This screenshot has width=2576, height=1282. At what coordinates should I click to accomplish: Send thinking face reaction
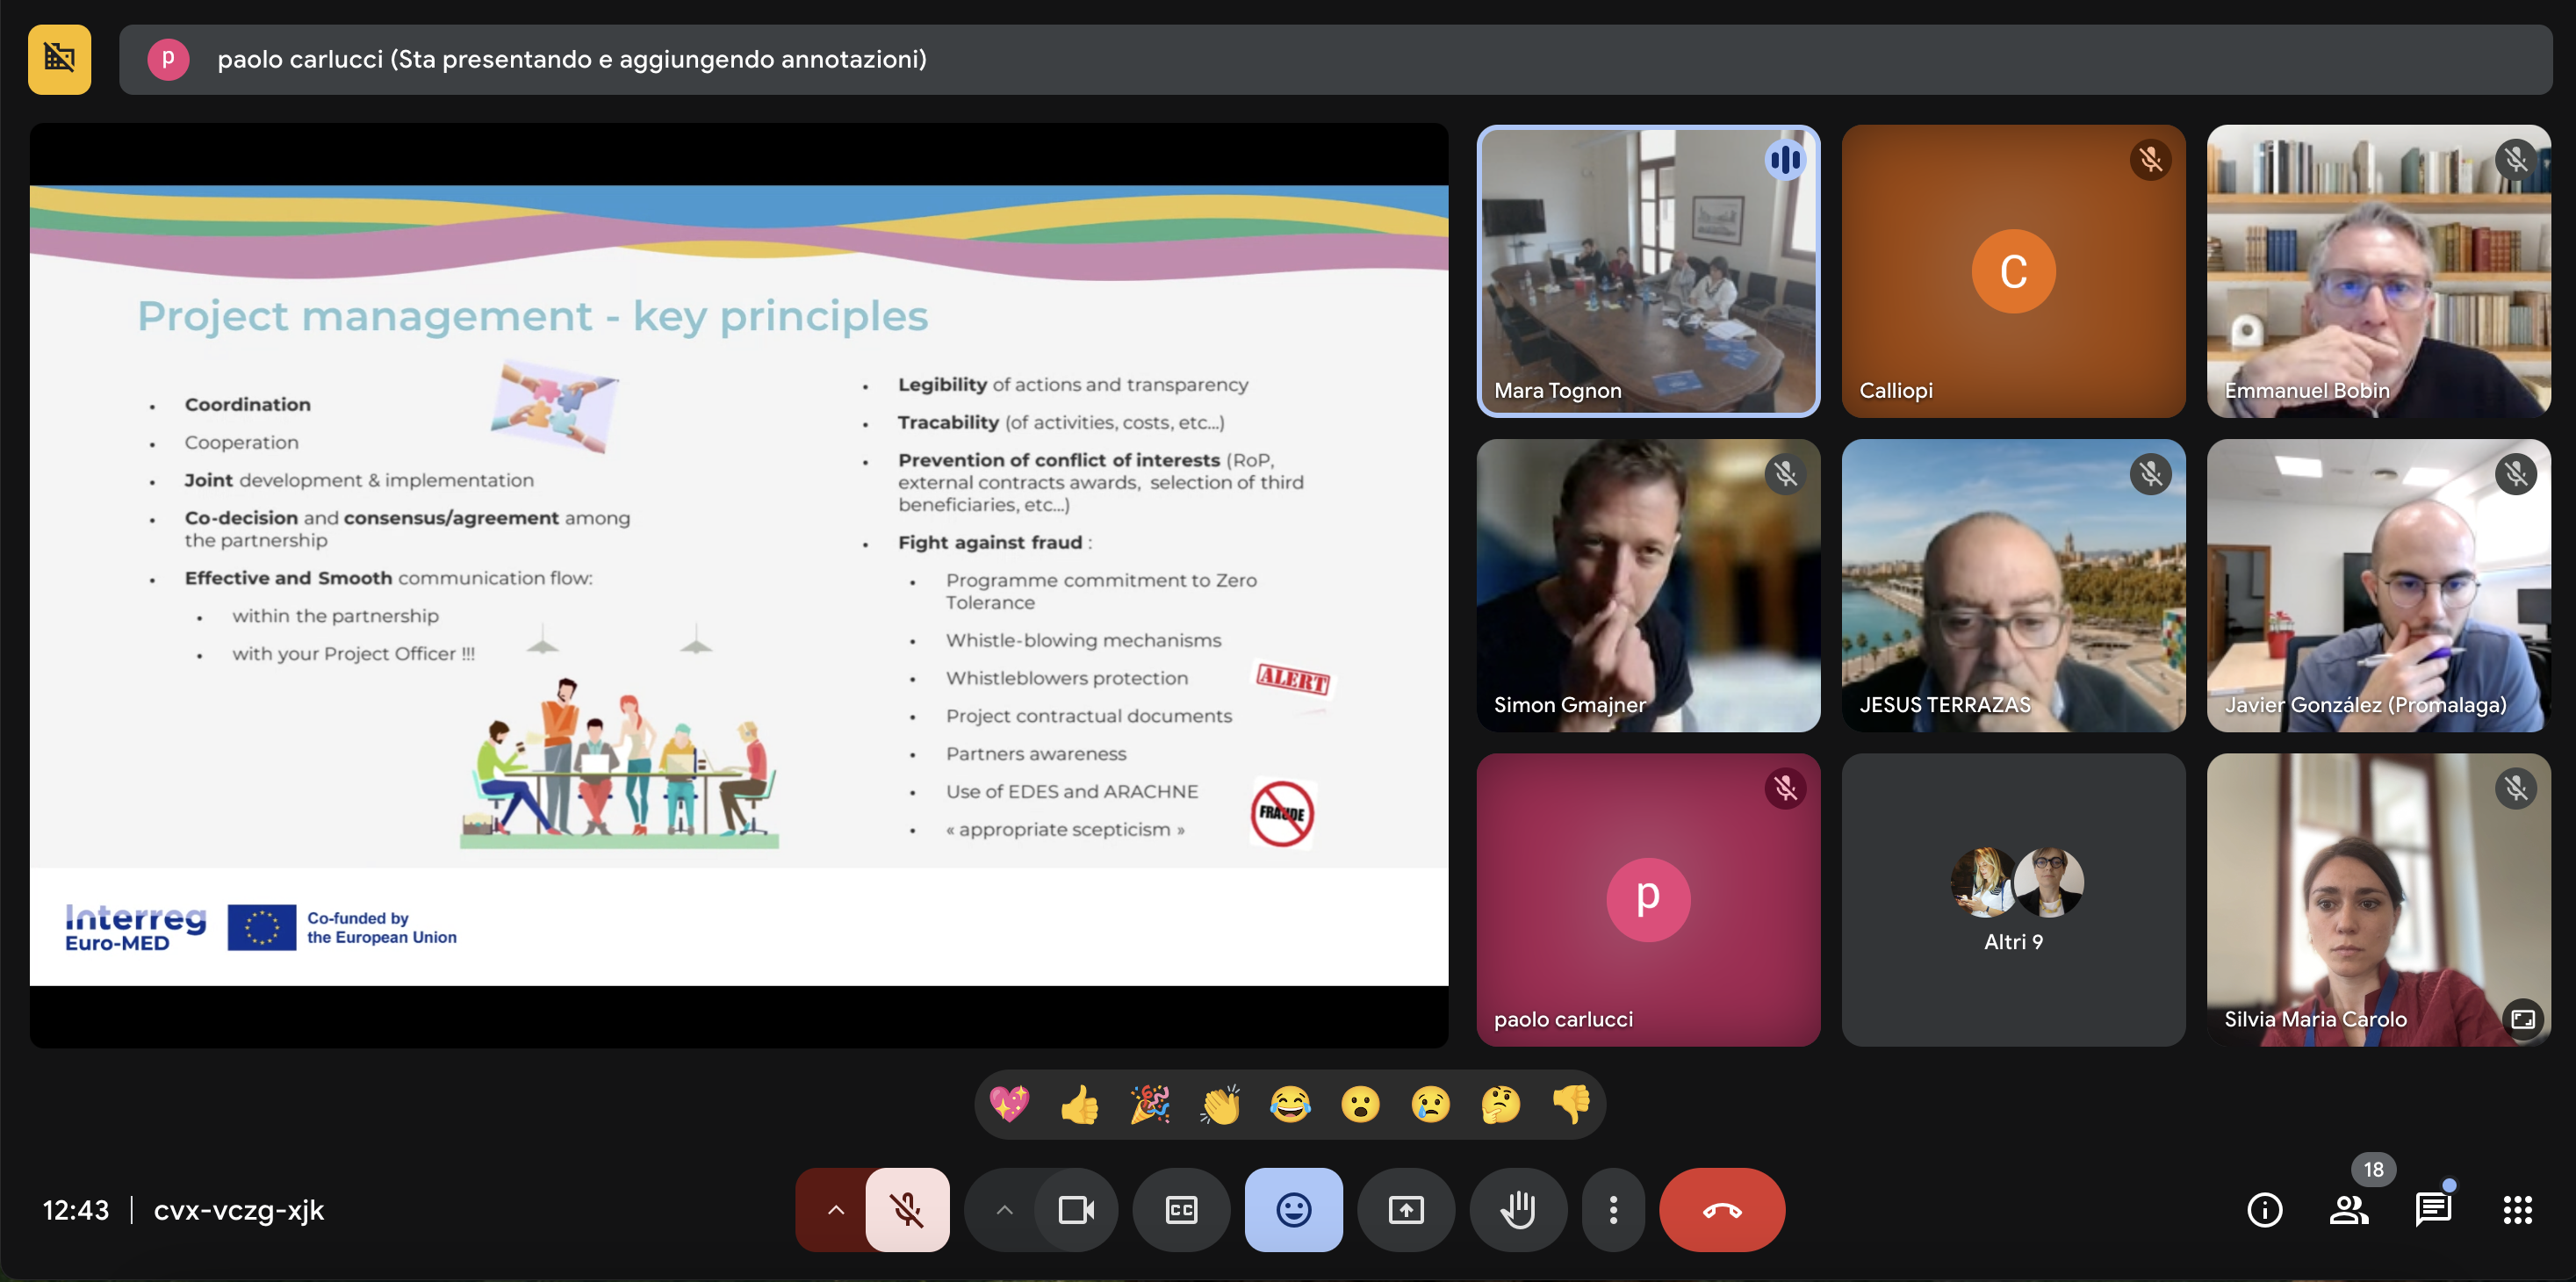pos(1501,1104)
